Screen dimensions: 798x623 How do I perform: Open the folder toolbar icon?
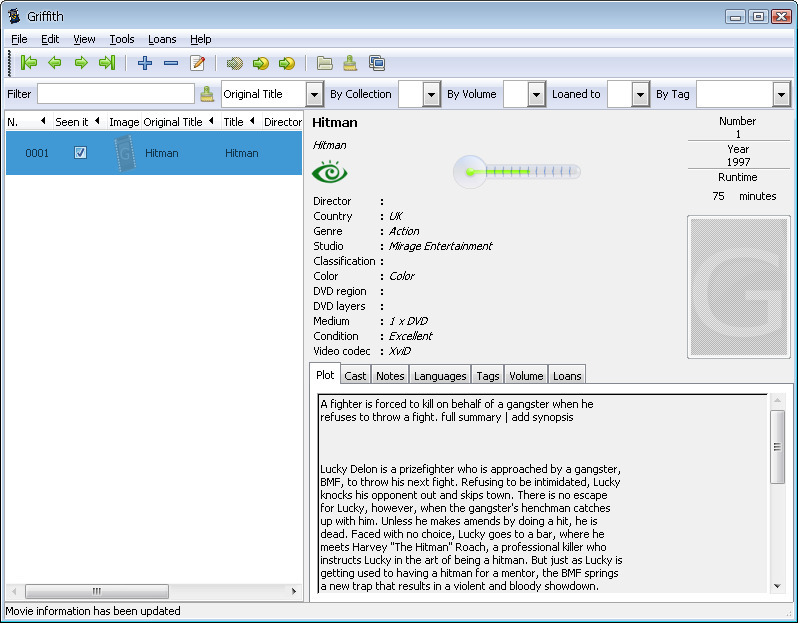coord(325,63)
